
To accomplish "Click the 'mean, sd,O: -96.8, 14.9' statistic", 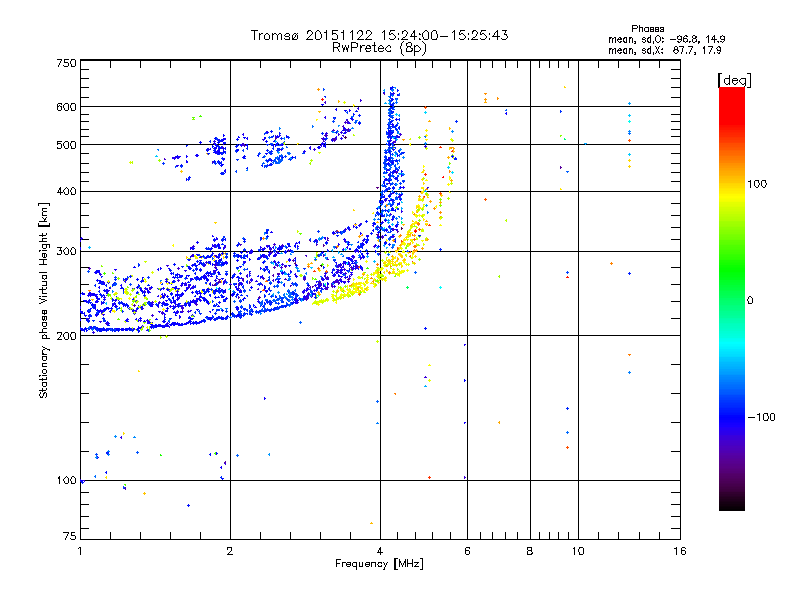I will [666, 39].
